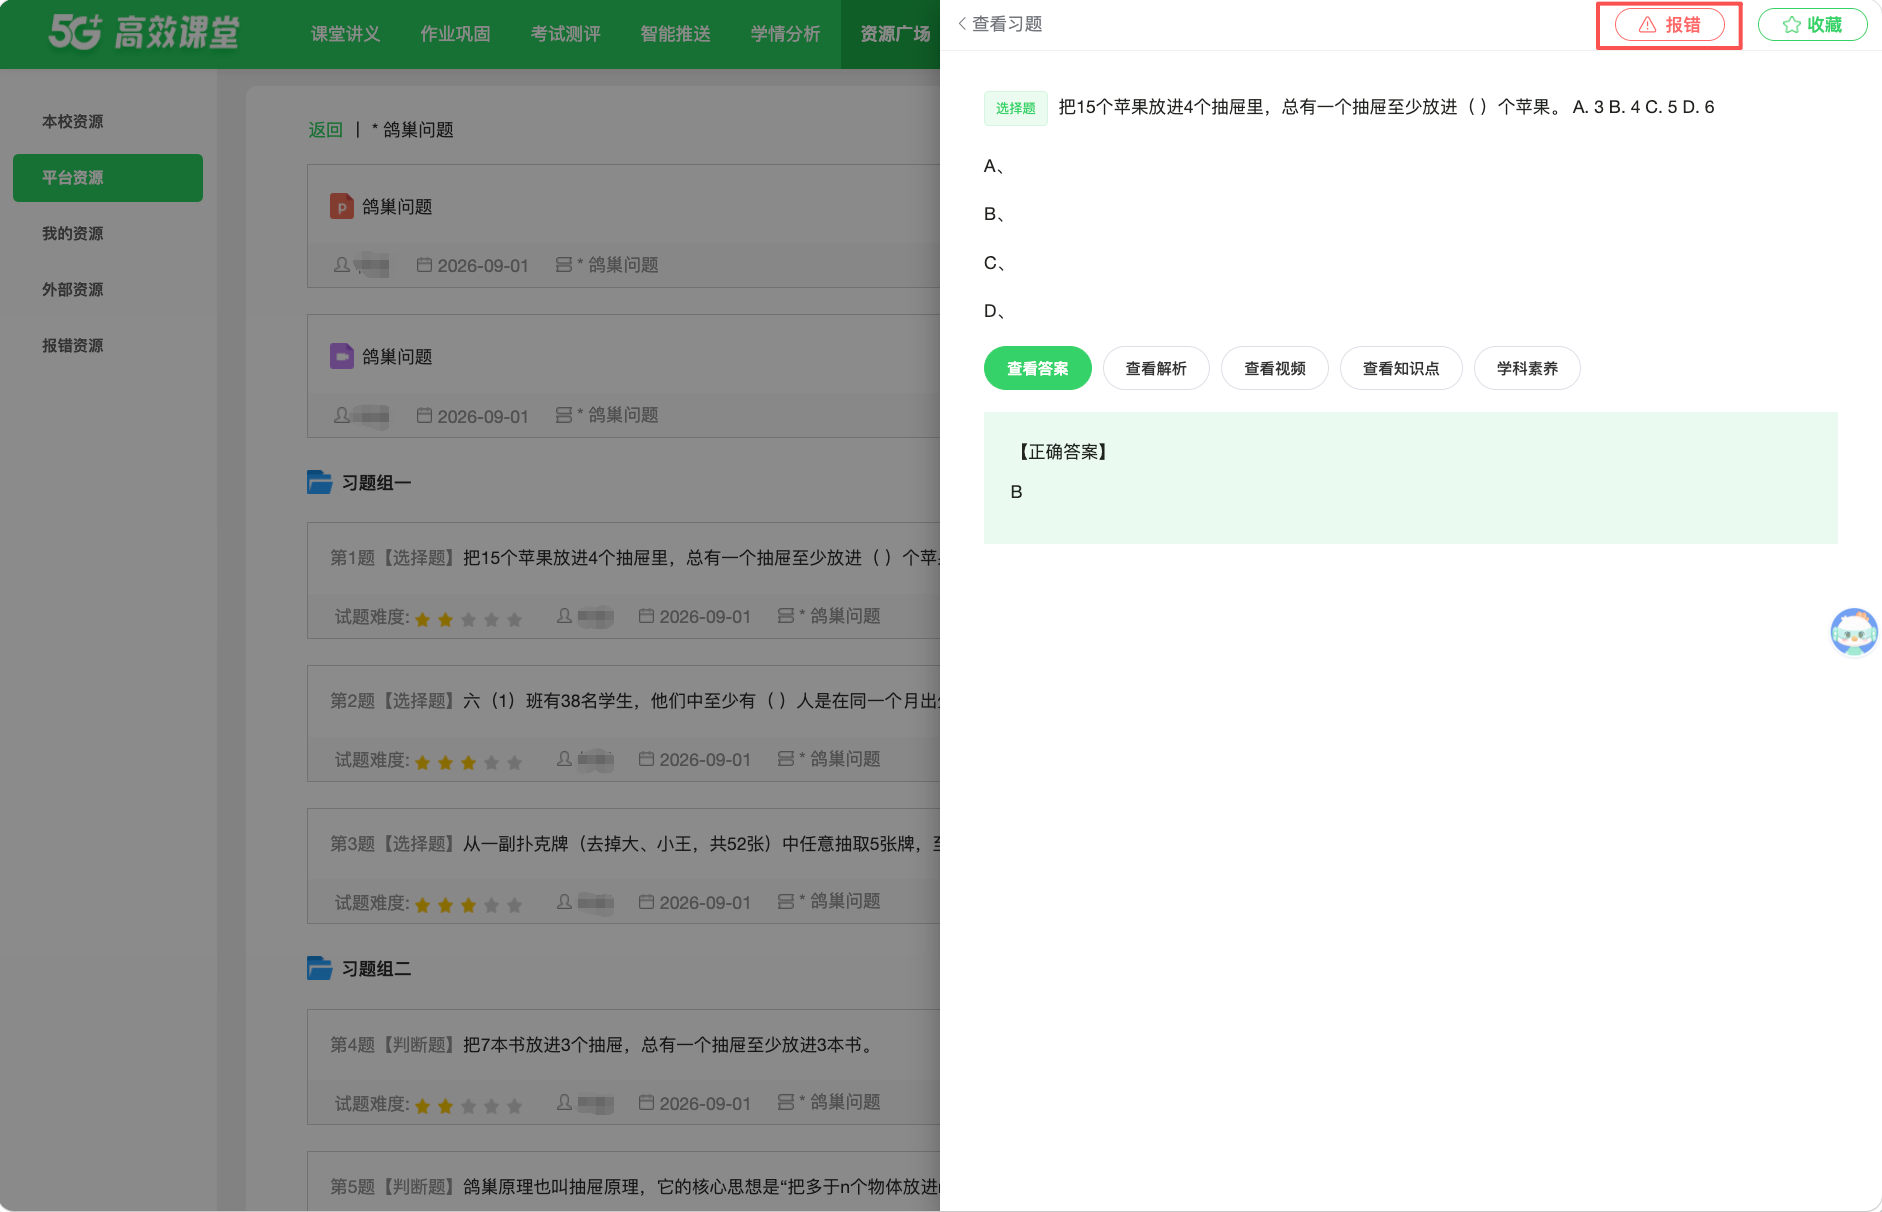Click the 习题组二 folder icon
This screenshot has height=1212, width=1882.
320,968
